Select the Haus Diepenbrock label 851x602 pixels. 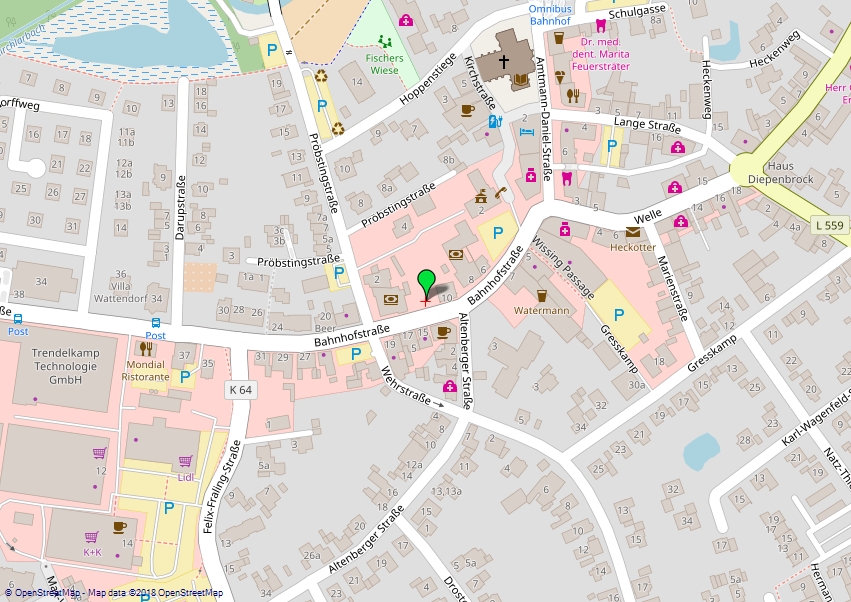coord(780,173)
